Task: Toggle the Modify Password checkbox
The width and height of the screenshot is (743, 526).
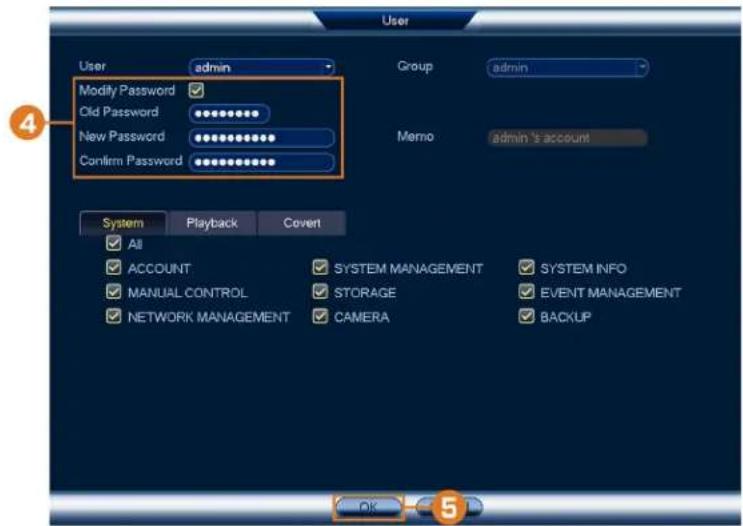Action: (196, 90)
